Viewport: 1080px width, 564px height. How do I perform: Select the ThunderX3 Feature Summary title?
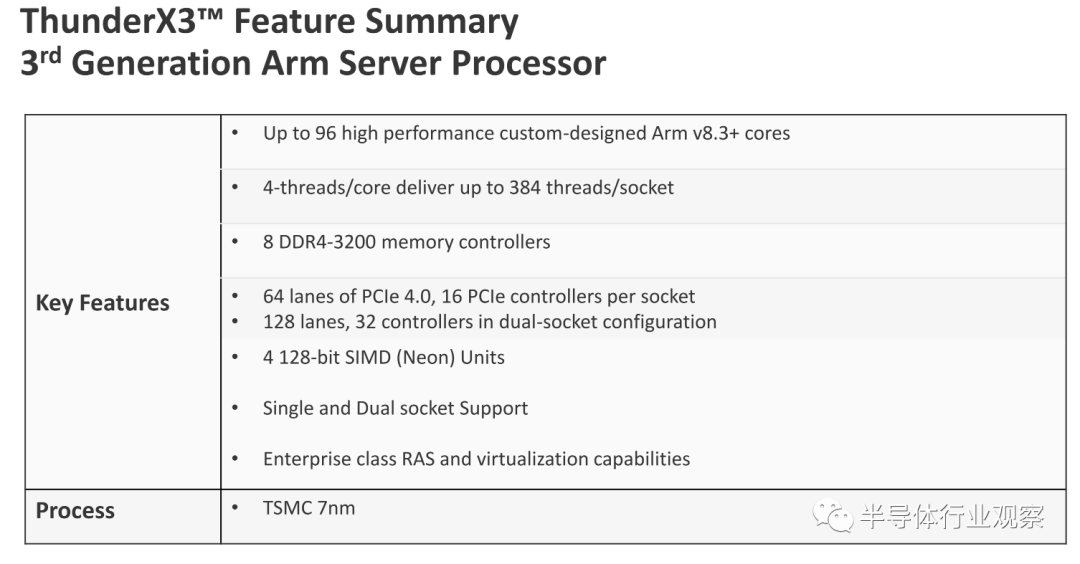click(x=269, y=21)
